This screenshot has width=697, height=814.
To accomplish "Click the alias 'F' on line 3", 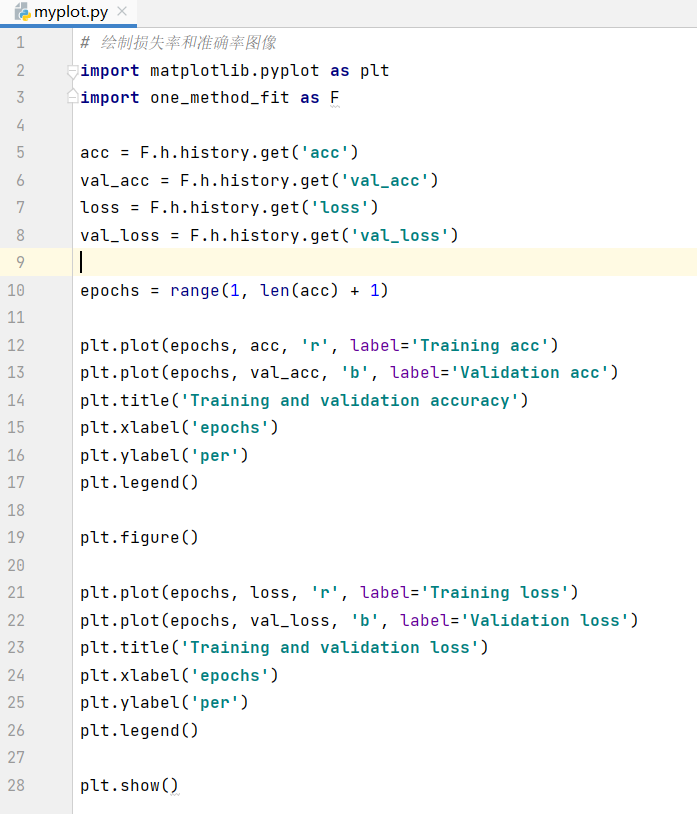I will point(335,98).
